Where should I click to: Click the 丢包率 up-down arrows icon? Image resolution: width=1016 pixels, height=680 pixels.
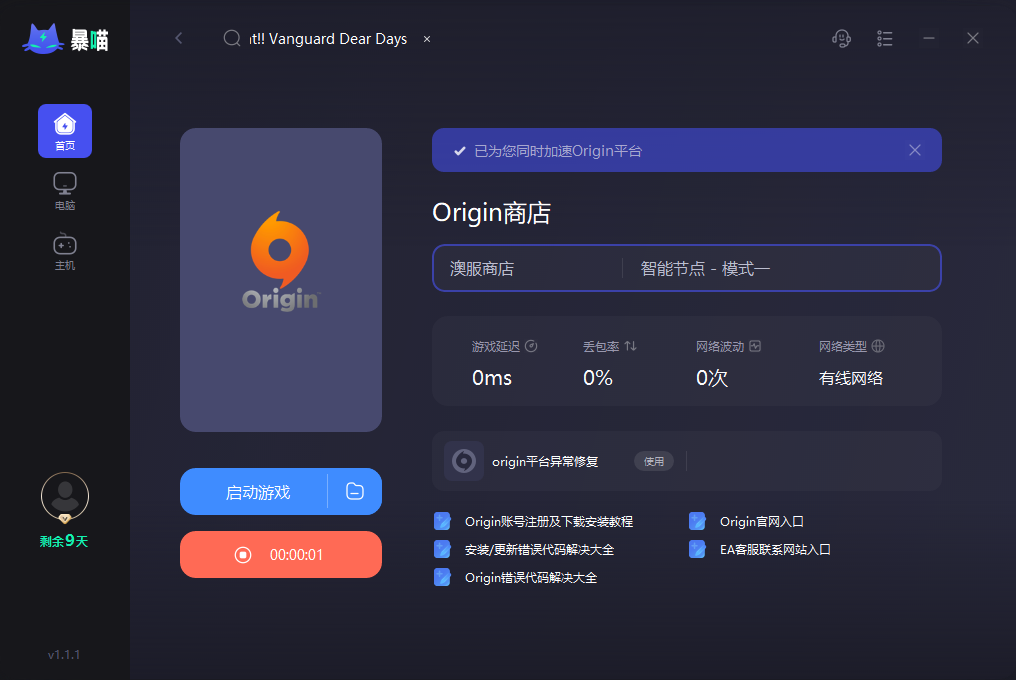click(x=630, y=346)
